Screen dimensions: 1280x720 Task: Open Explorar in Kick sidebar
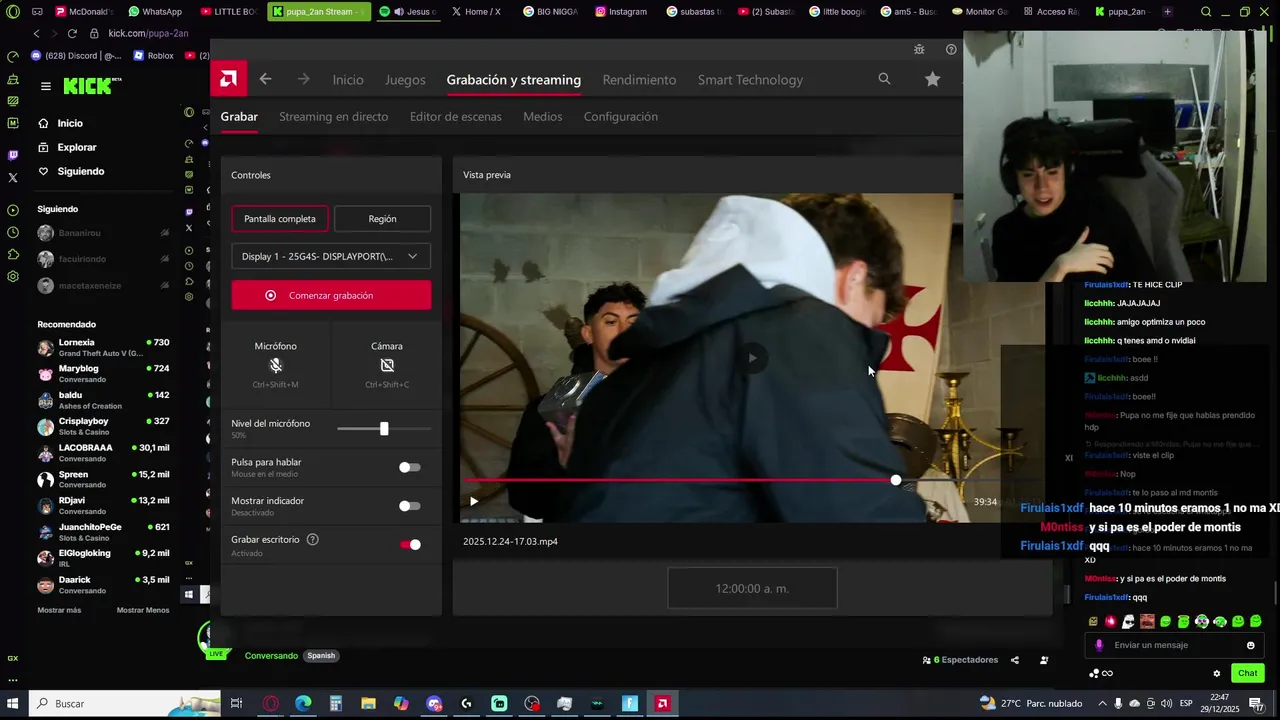tap(76, 147)
